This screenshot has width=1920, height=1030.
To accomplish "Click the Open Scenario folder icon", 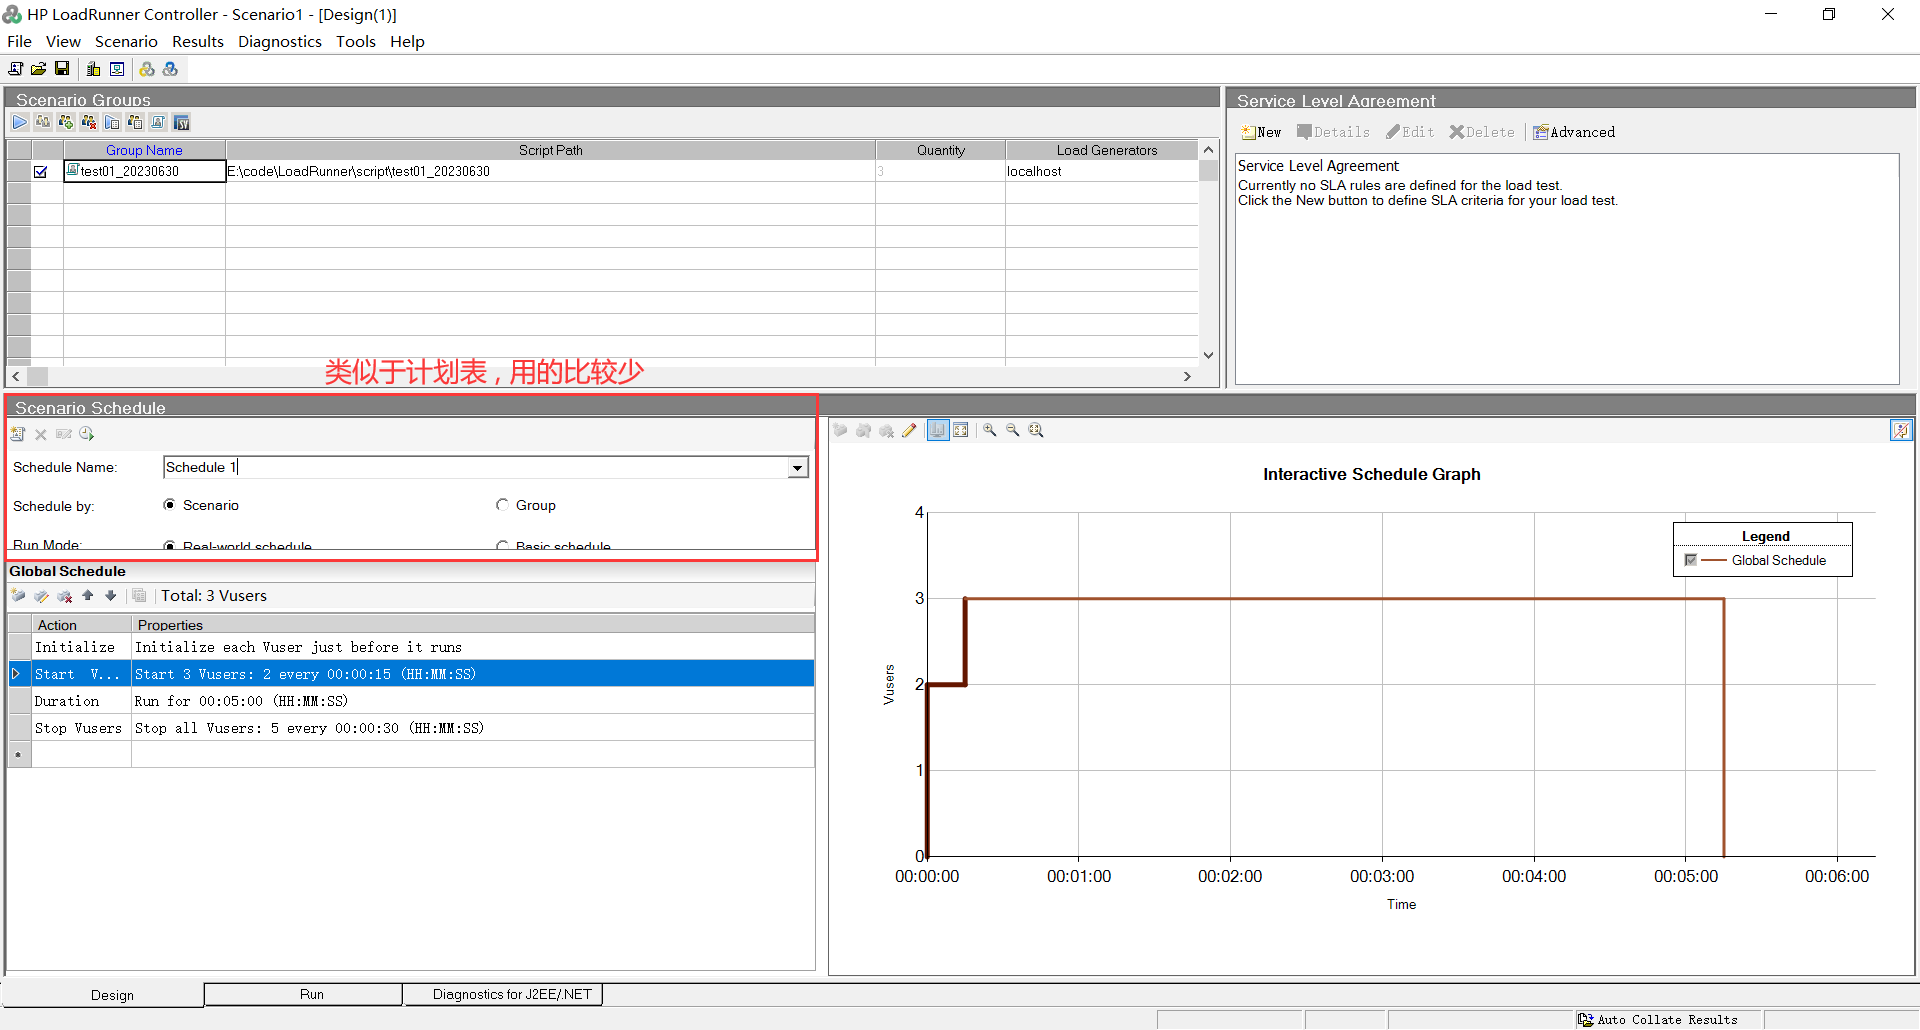I will point(38,69).
